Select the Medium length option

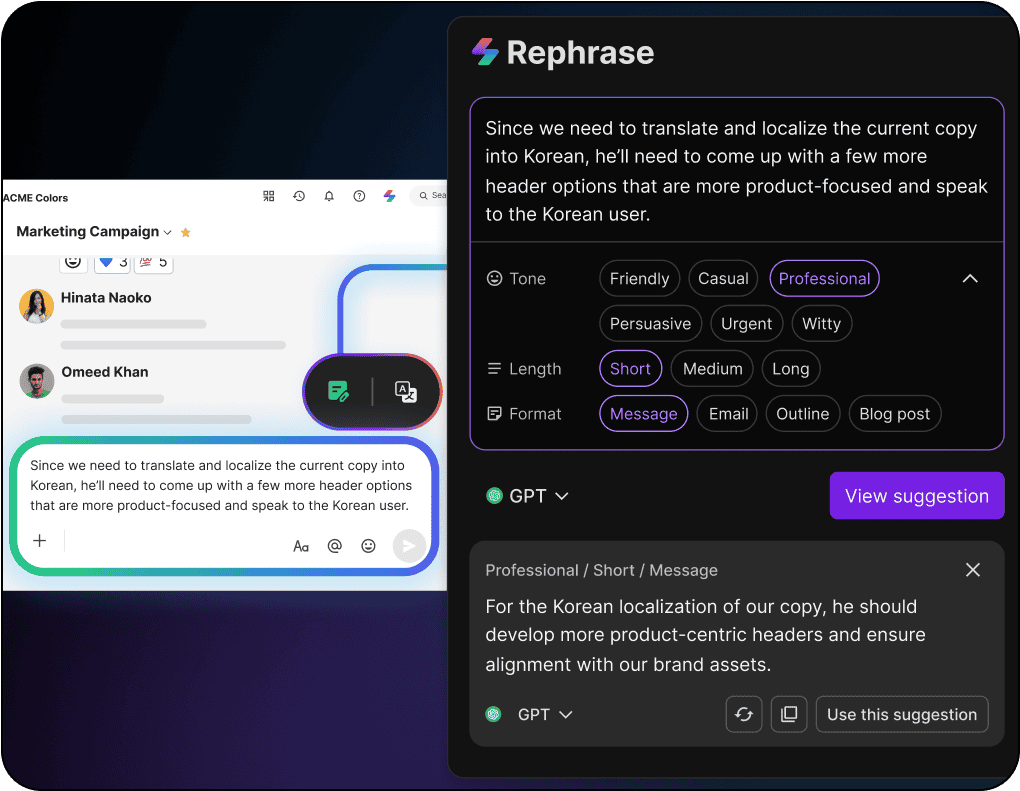(x=712, y=369)
